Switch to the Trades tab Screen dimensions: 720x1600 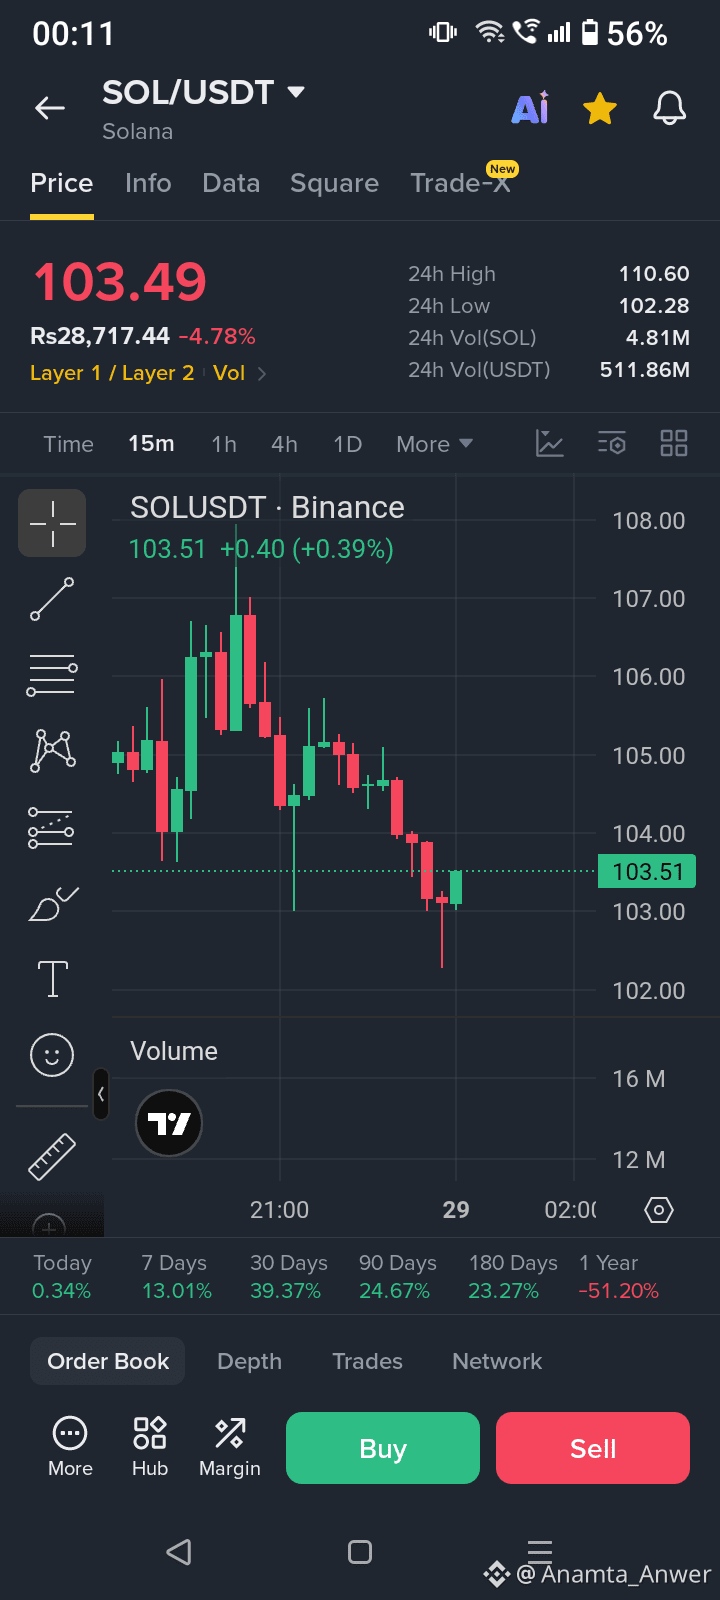click(x=367, y=1361)
